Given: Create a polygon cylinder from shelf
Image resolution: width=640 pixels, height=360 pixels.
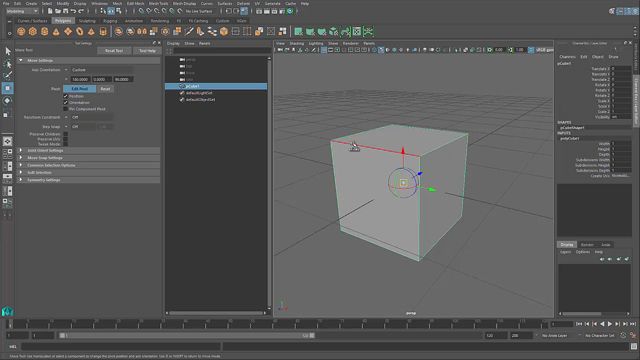Looking at the screenshot, I should [44, 31].
